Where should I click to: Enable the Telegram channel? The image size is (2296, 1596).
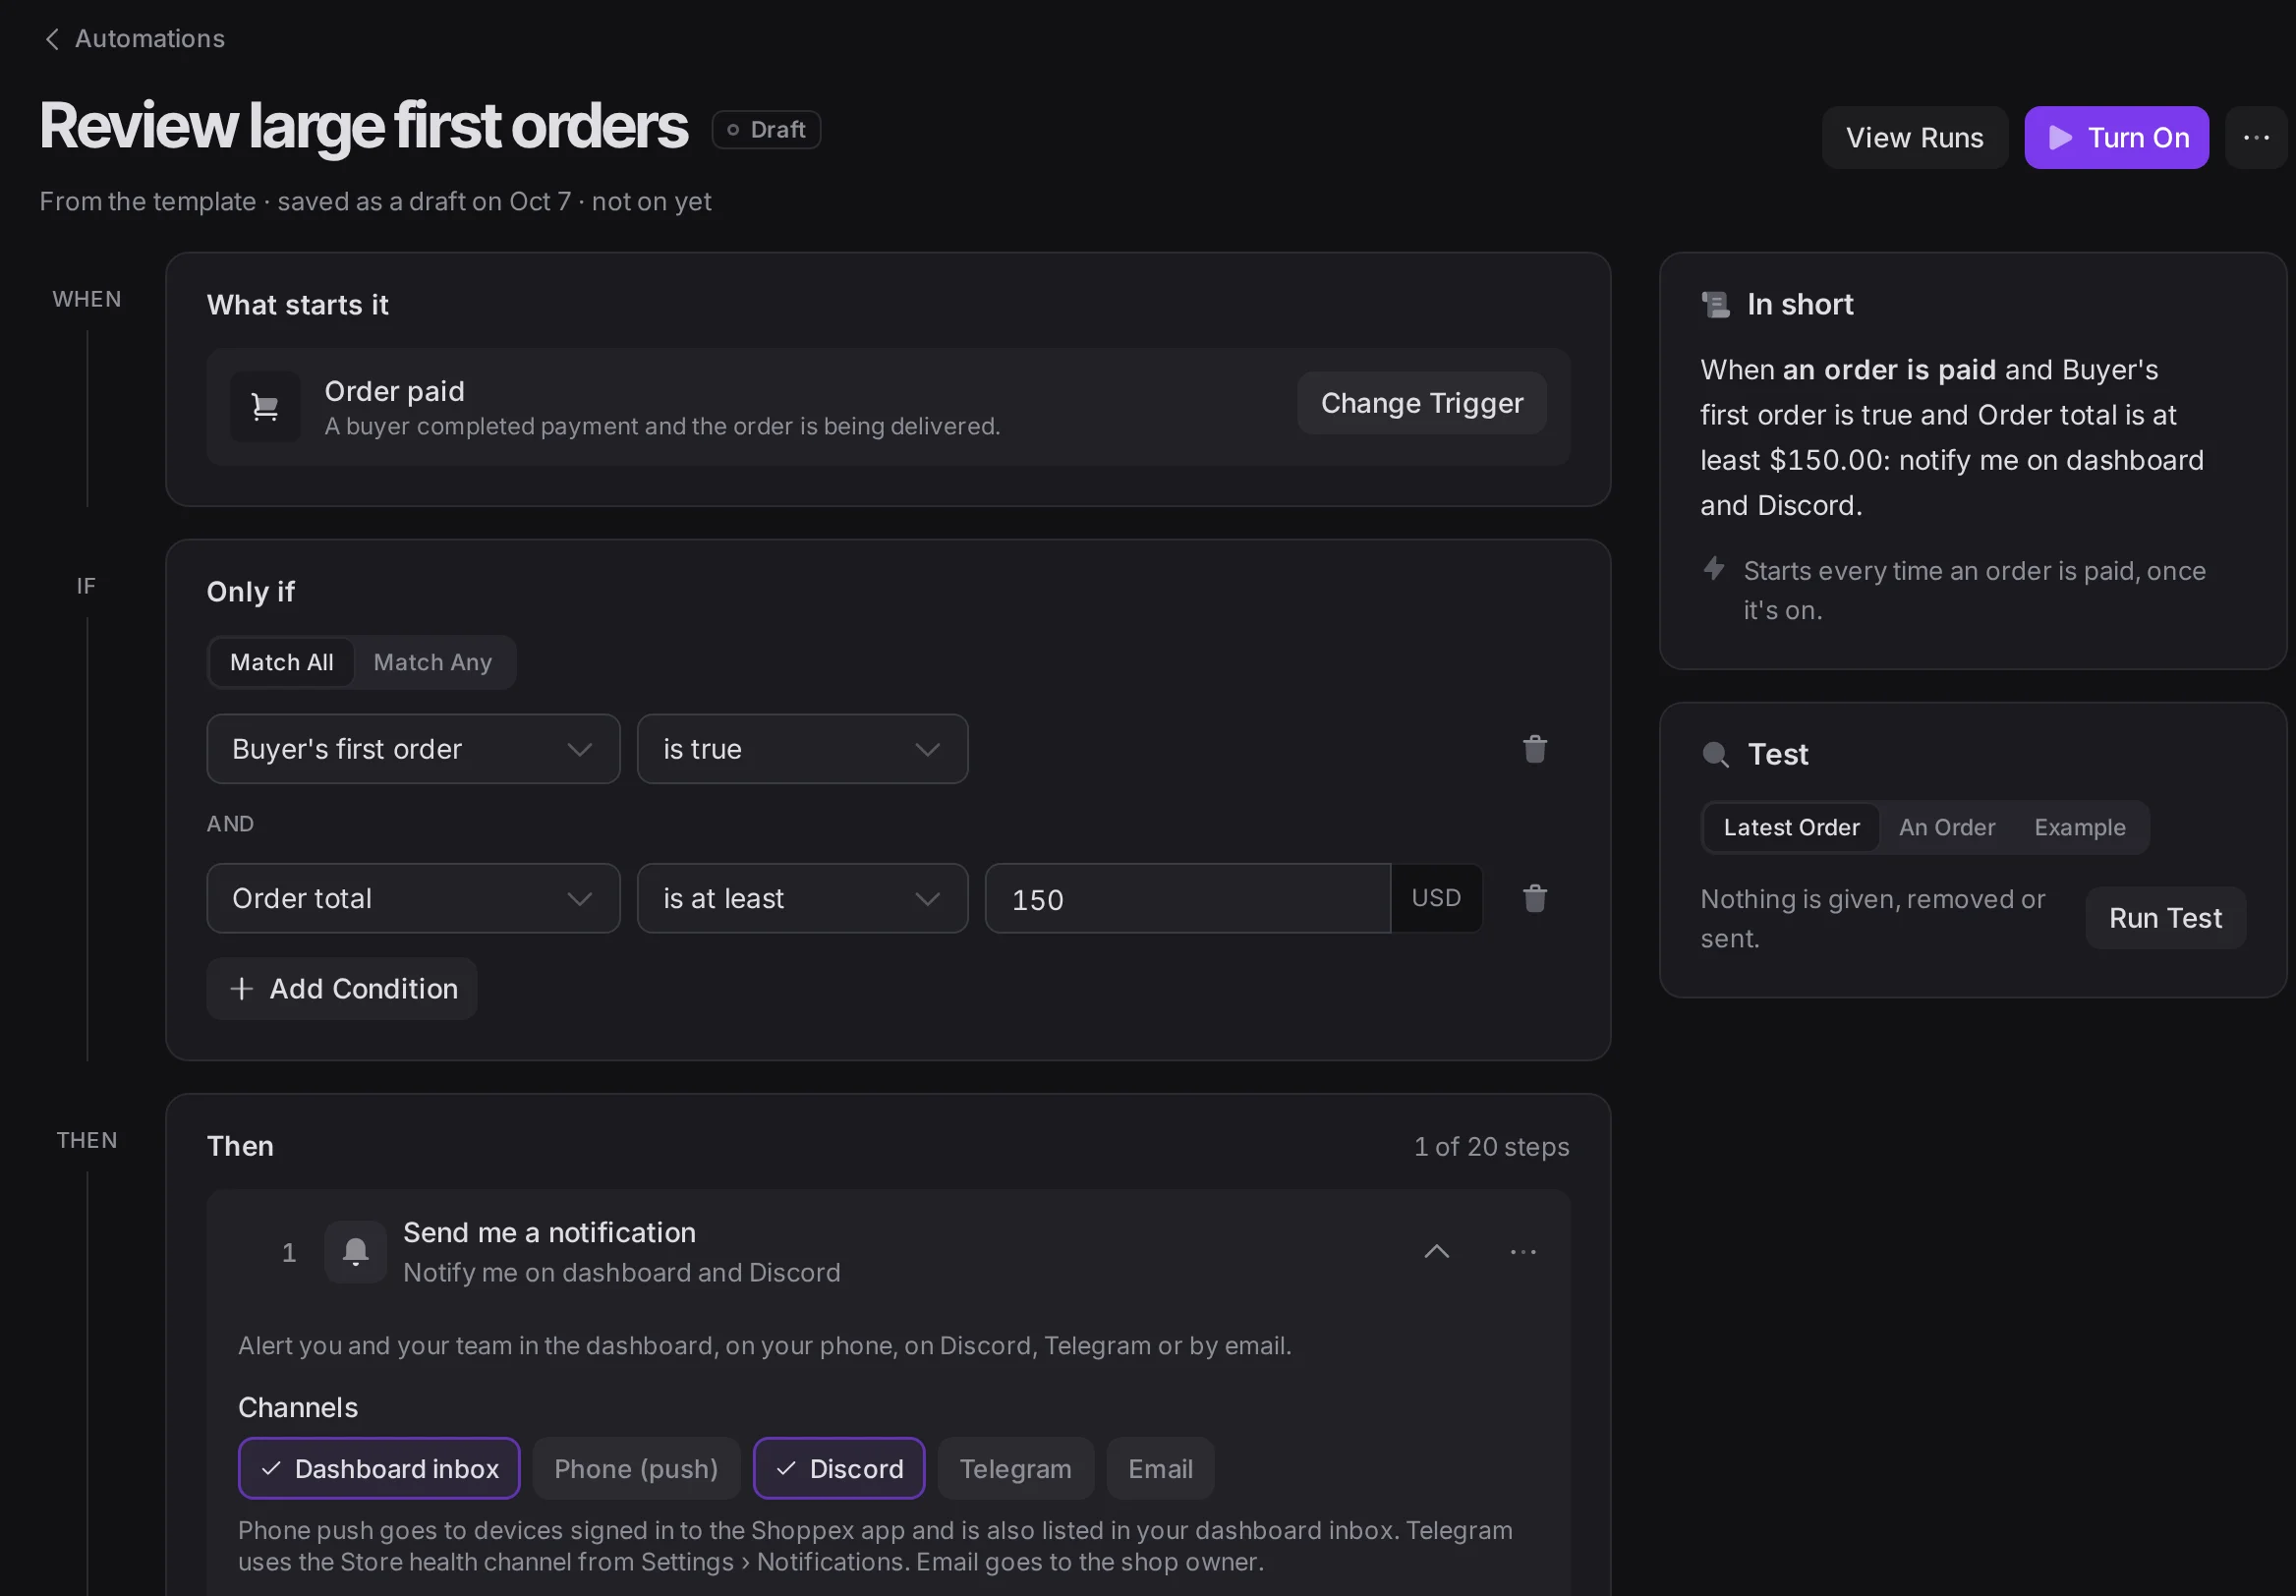click(1015, 1468)
